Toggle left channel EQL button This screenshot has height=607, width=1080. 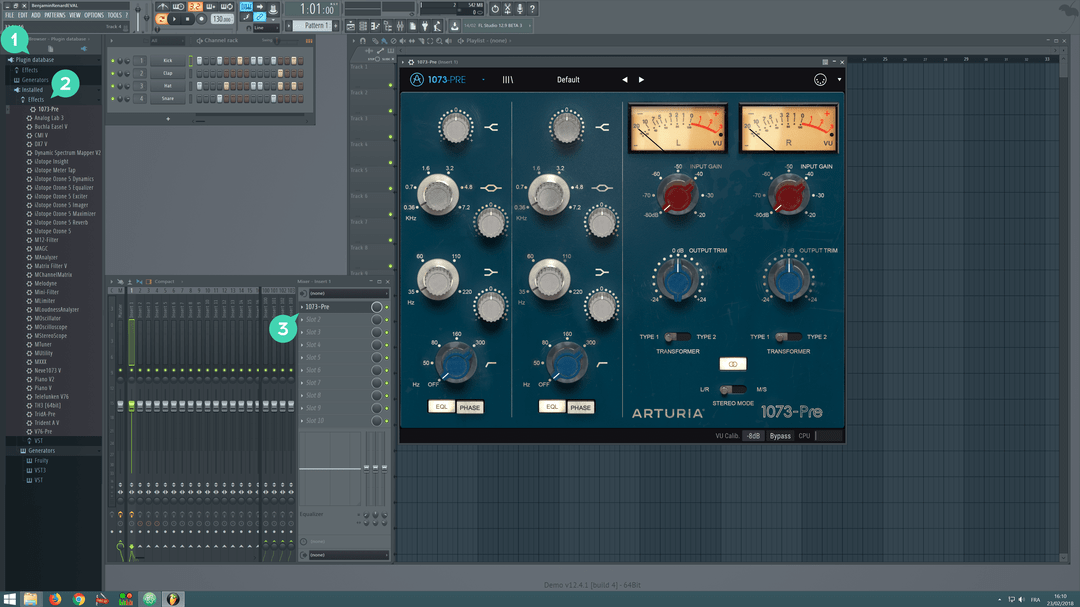441,407
